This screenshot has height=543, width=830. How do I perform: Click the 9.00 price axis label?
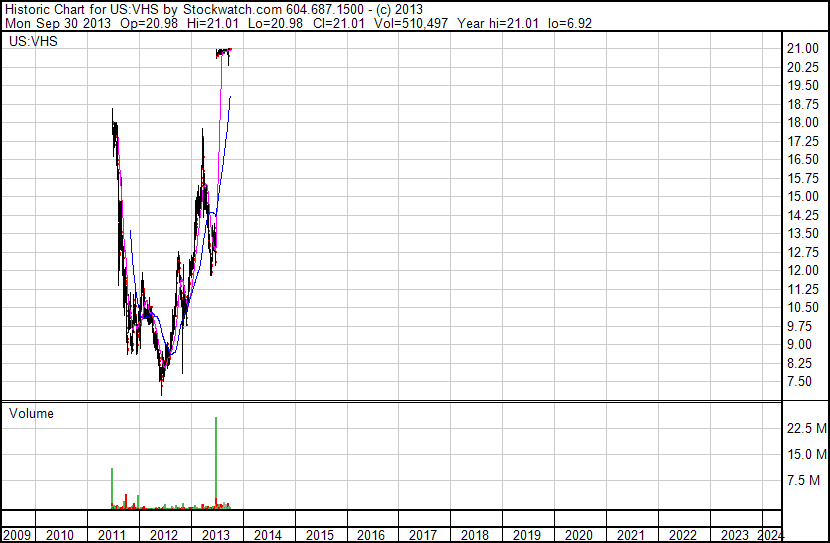[800, 345]
